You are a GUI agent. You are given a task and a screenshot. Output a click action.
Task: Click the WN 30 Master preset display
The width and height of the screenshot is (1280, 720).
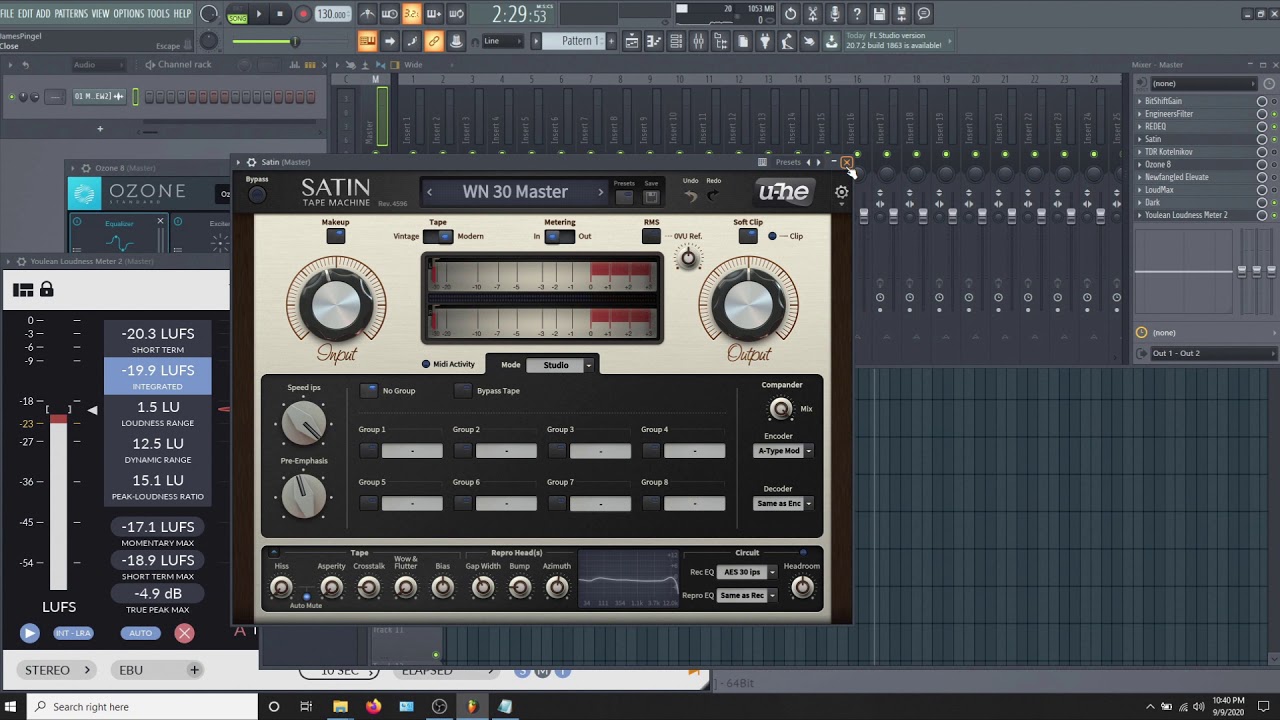(515, 192)
